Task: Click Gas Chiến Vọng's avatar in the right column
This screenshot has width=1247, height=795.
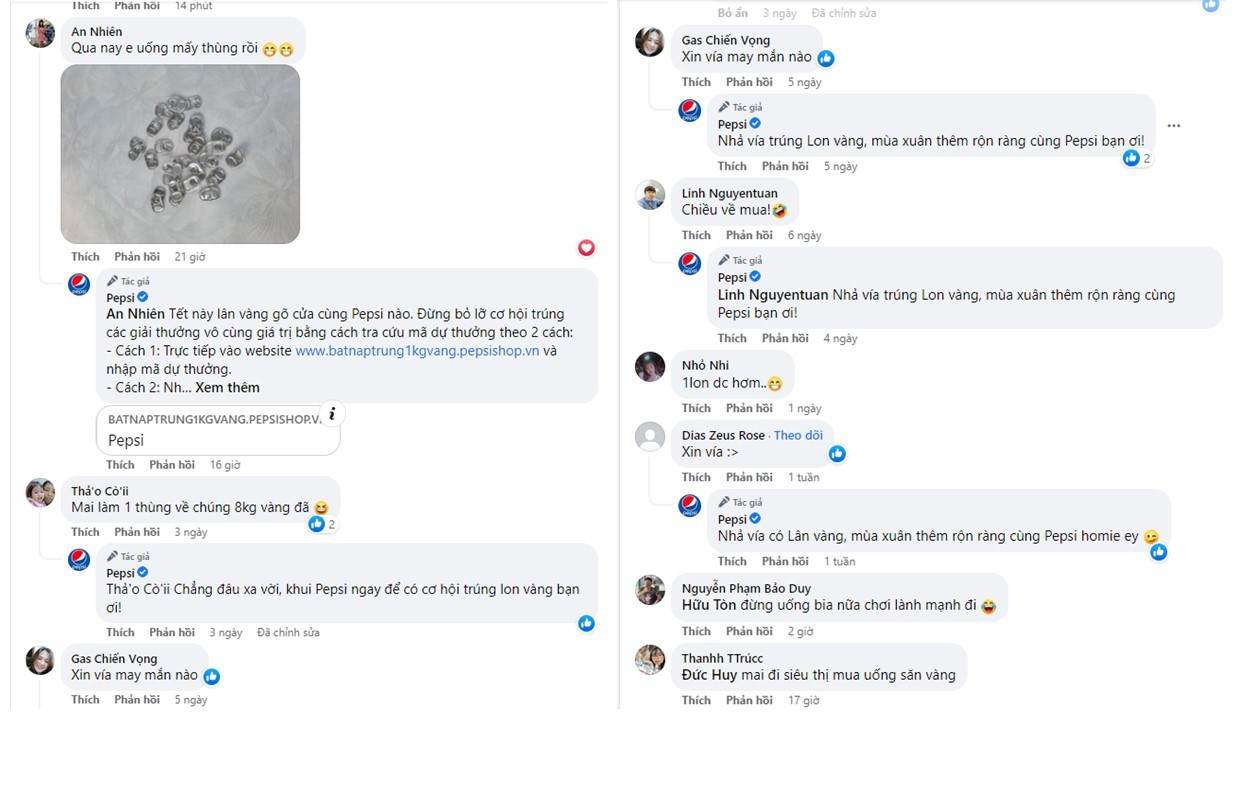Action: (650, 42)
